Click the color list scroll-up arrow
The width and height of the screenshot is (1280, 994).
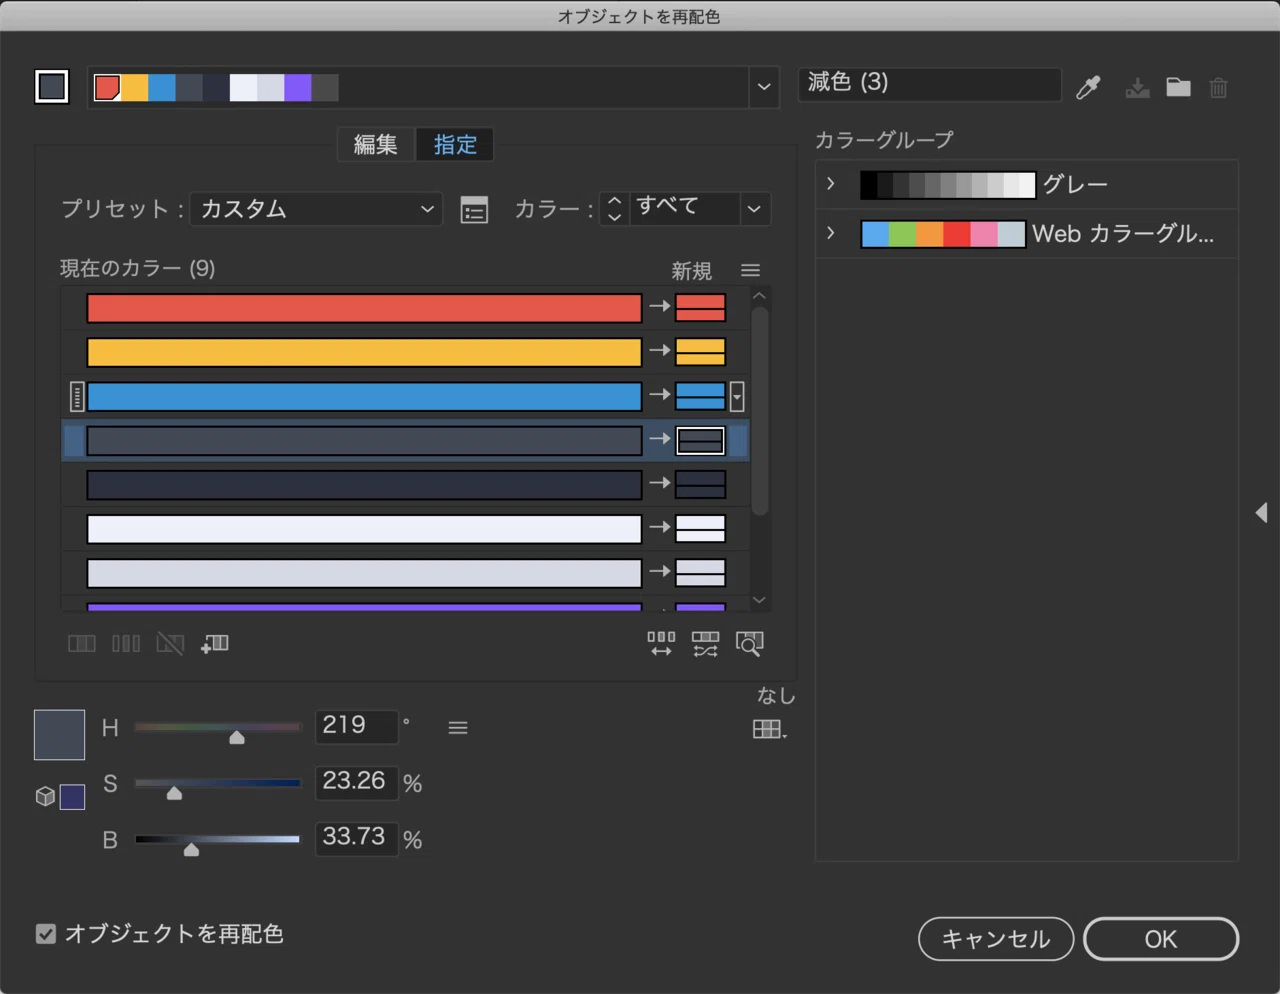pyautogui.click(x=759, y=296)
